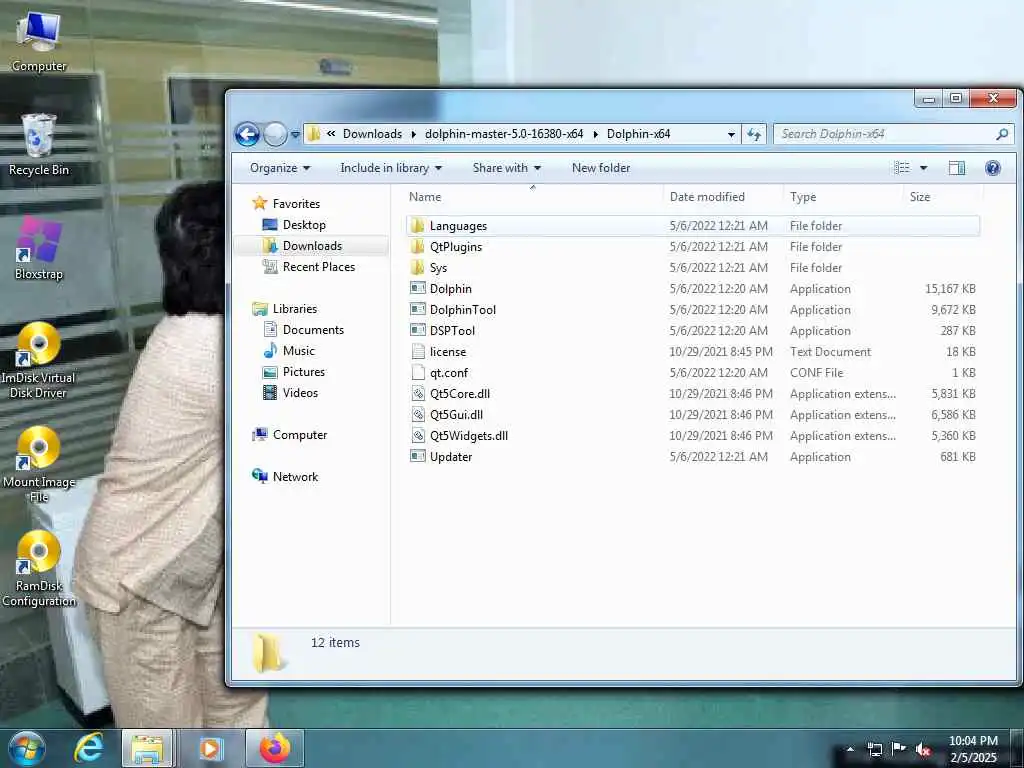Open the Windows Start button
This screenshot has width=1024, height=768.
tap(26, 748)
